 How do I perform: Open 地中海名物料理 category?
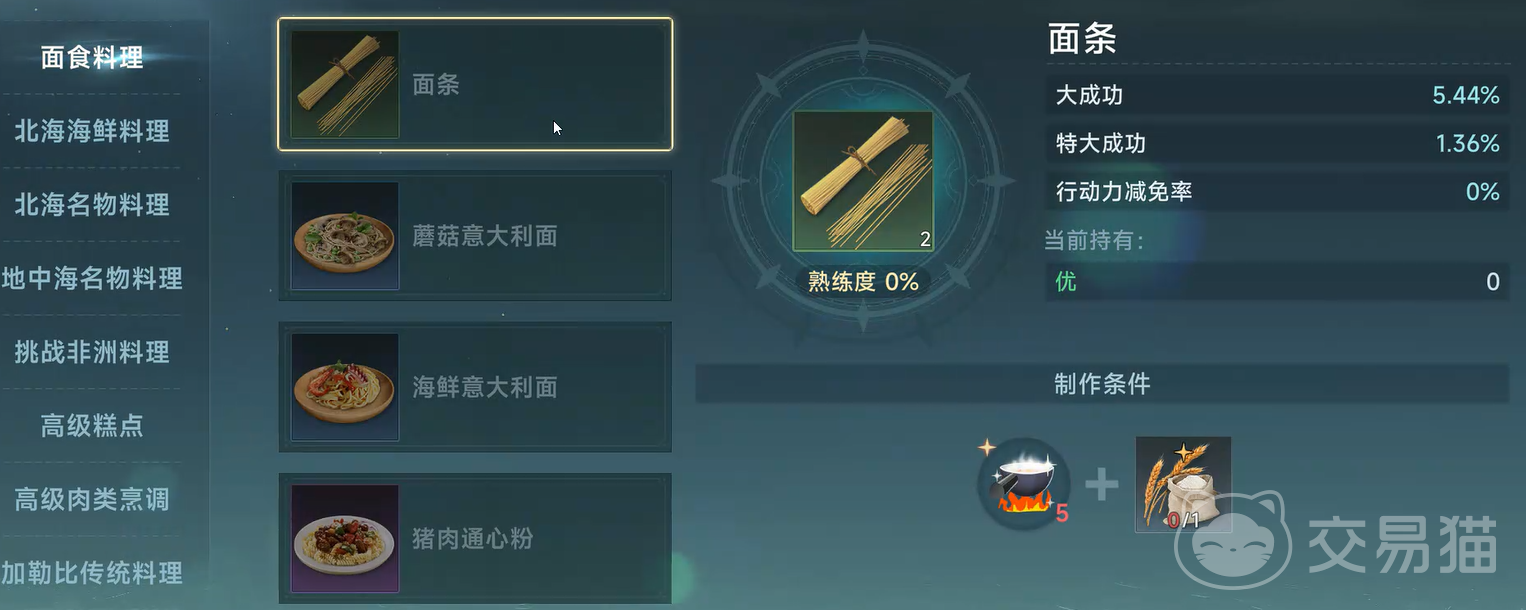coord(92,278)
